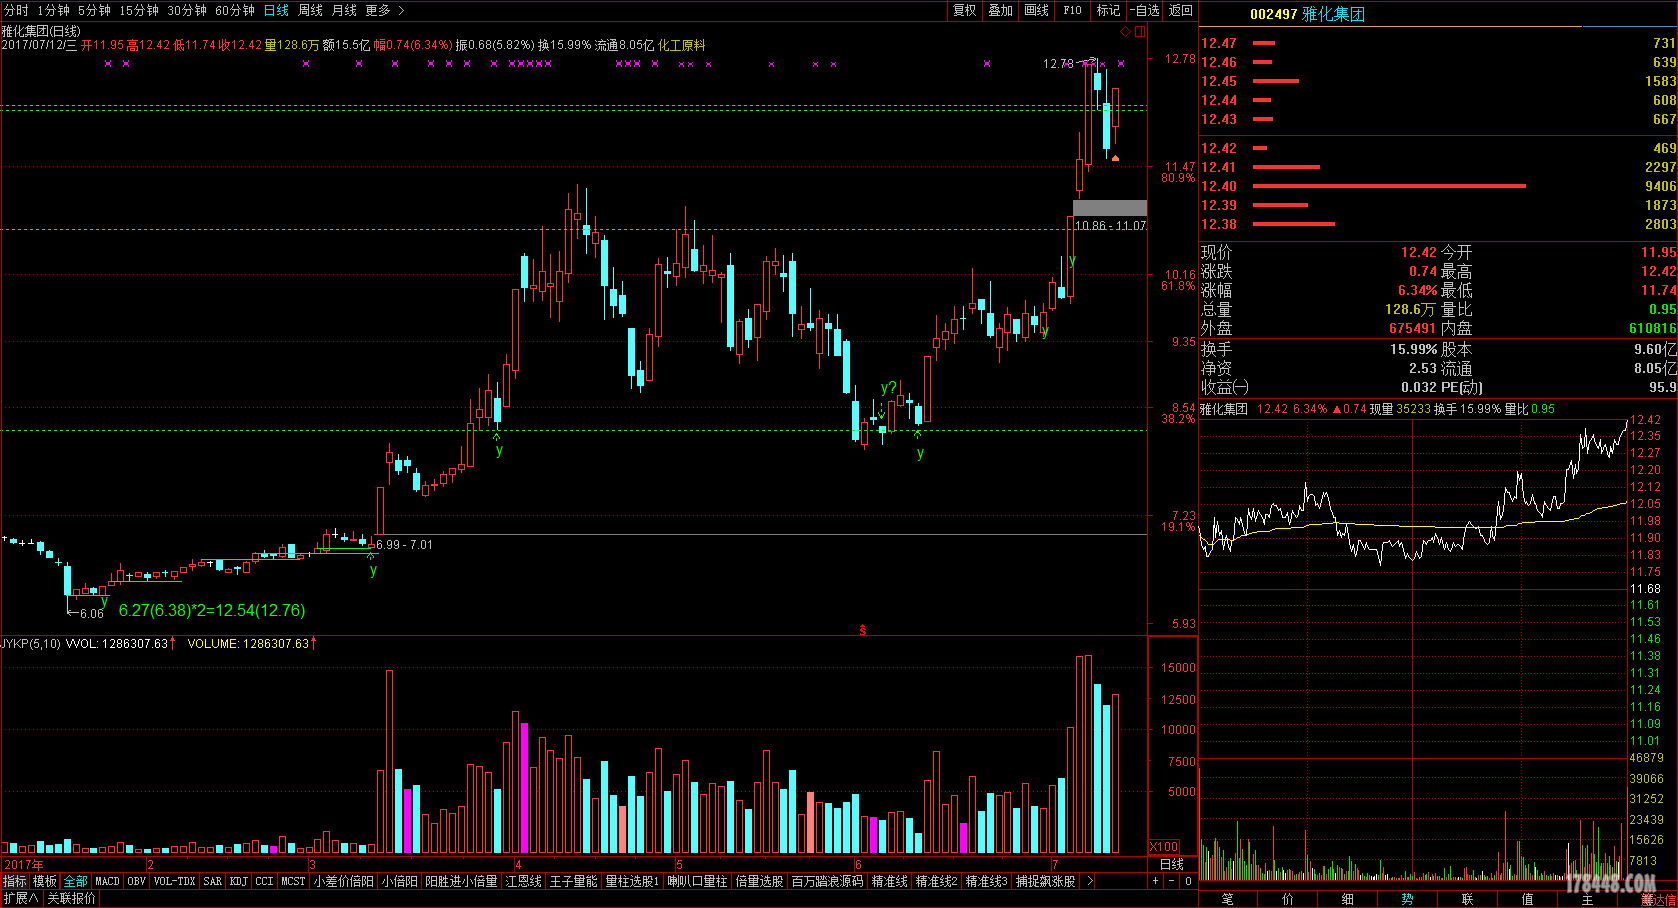Open the 值 value tab
The width and height of the screenshot is (1678, 908).
pos(1527,899)
